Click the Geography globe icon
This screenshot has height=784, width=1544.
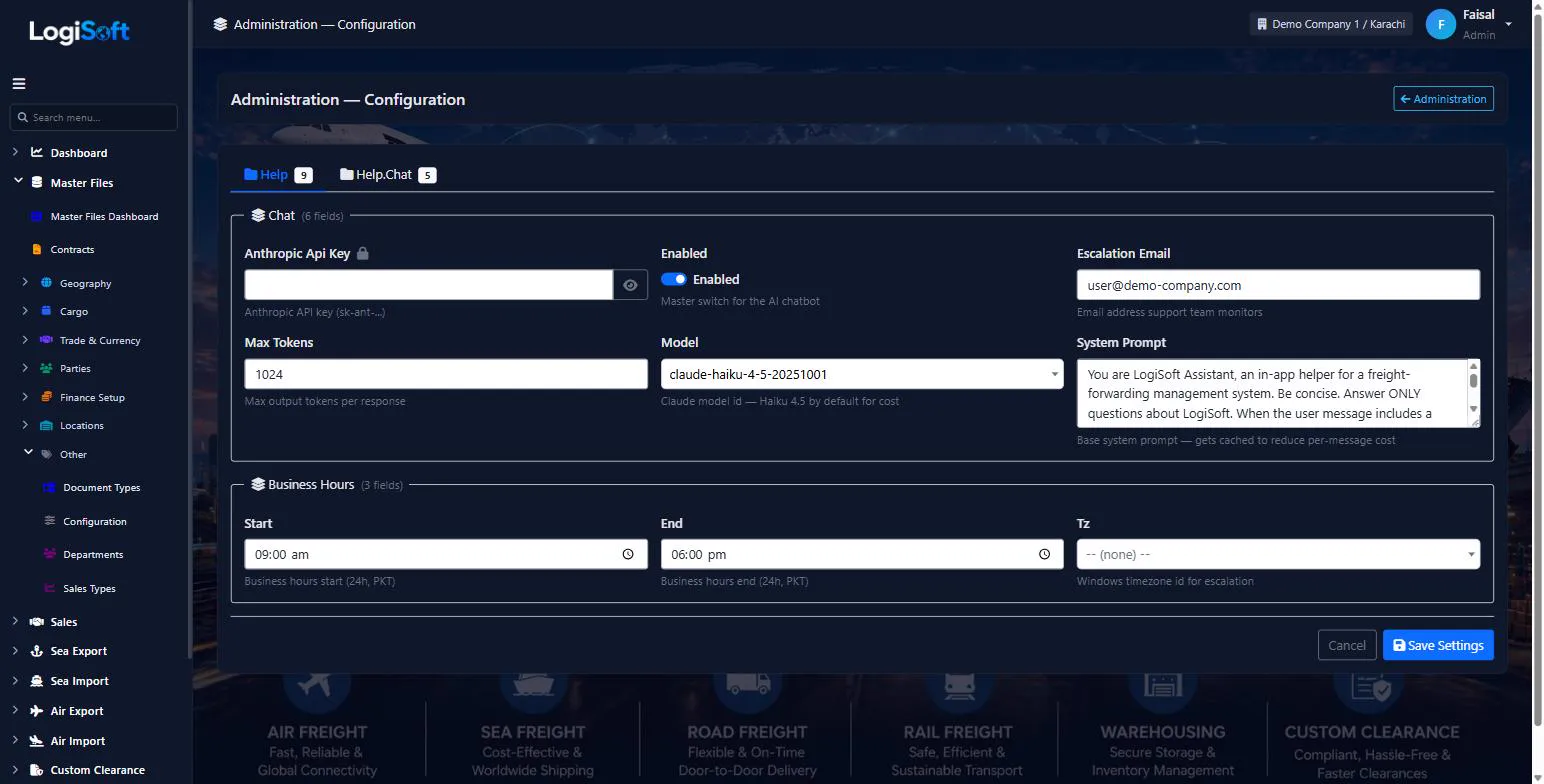pyautogui.click(x=46, y=283)
